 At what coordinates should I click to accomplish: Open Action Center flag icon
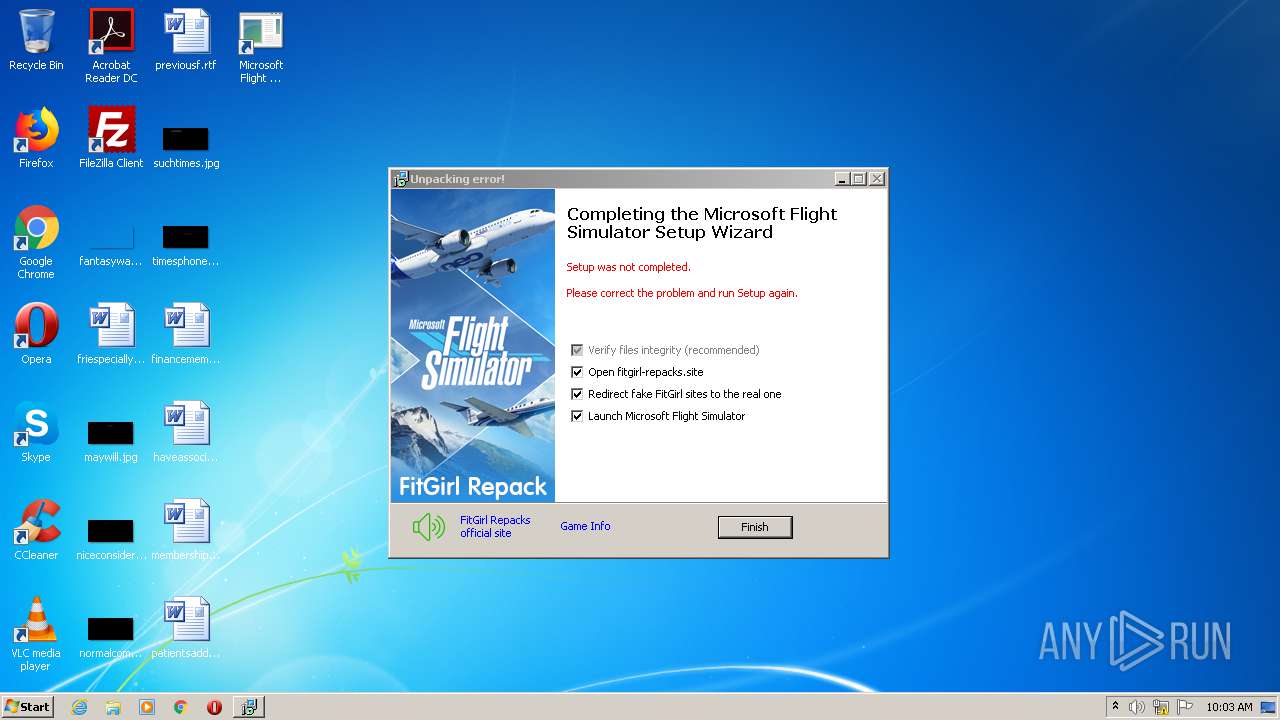pyautogui.click(x=1185, y=707)
